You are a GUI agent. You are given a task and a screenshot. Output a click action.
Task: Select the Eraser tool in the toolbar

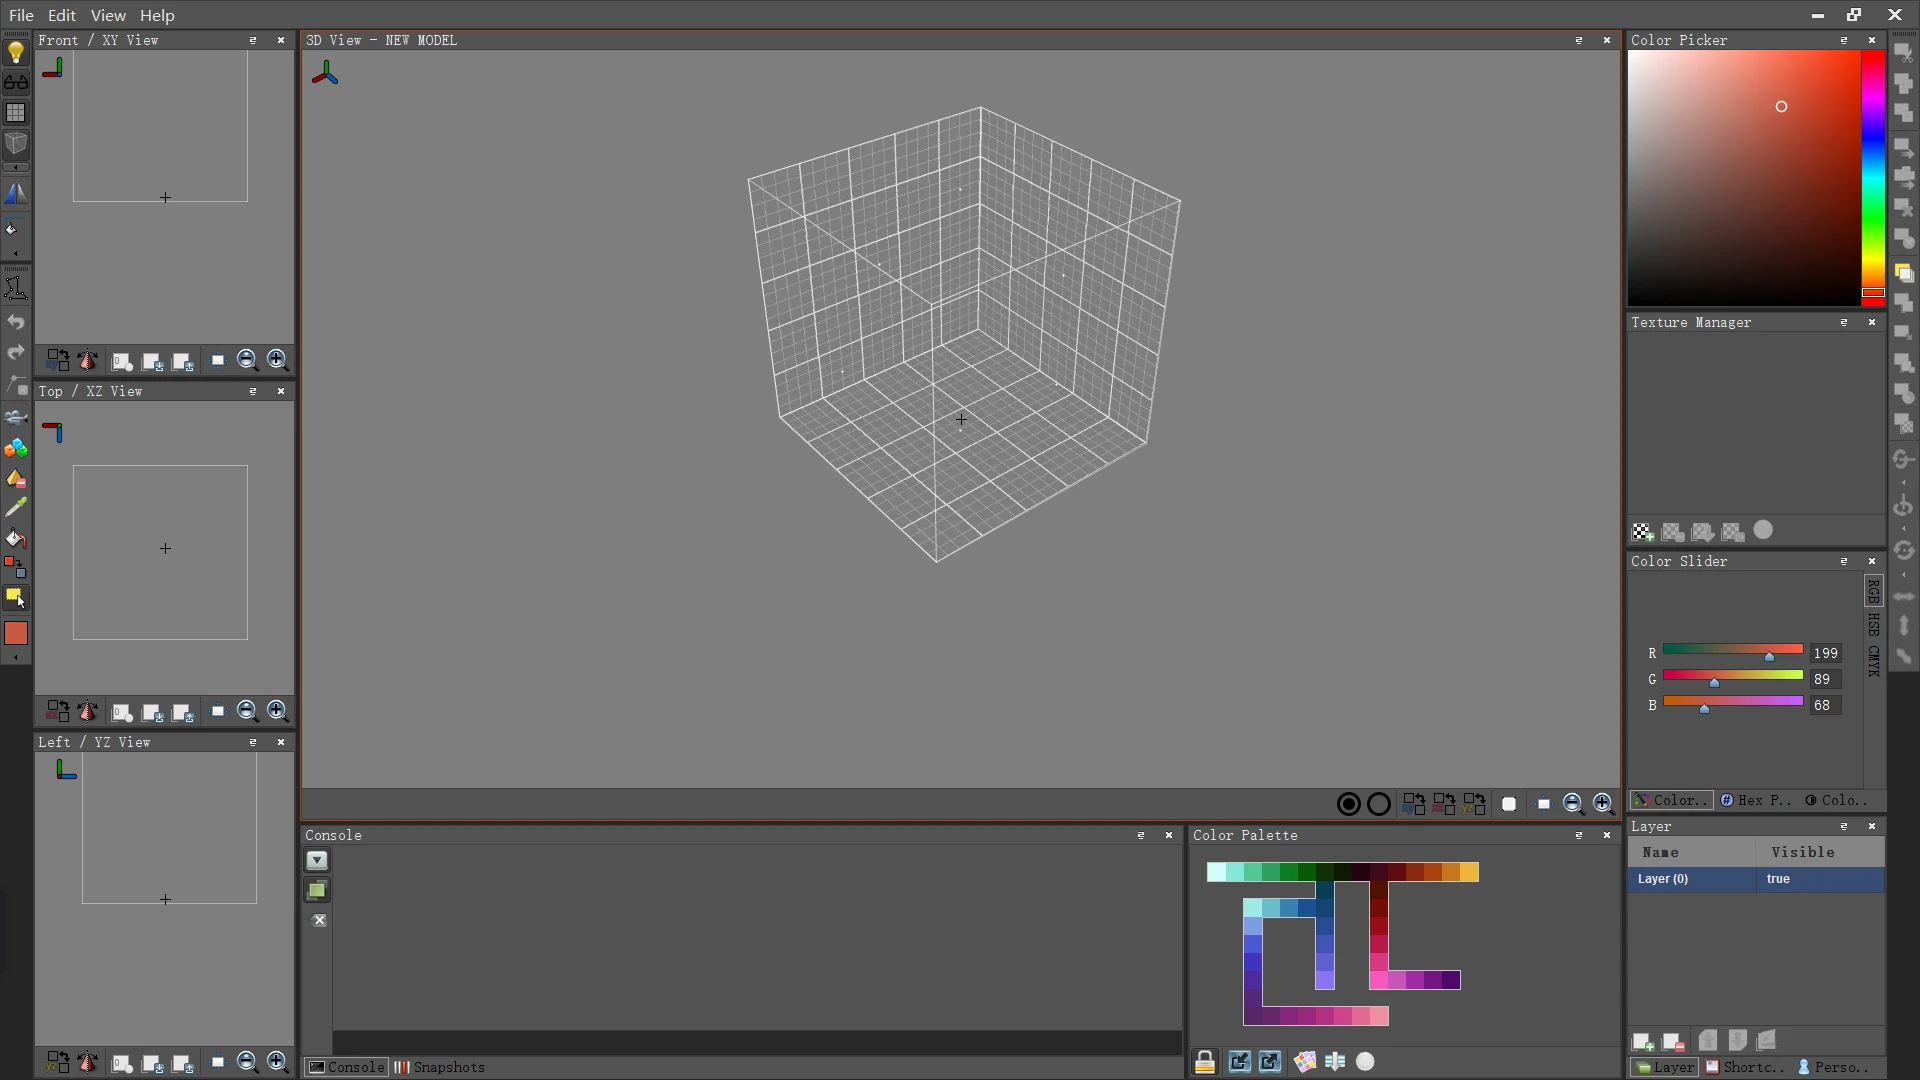pyautogui.click(x=16, y=478)
